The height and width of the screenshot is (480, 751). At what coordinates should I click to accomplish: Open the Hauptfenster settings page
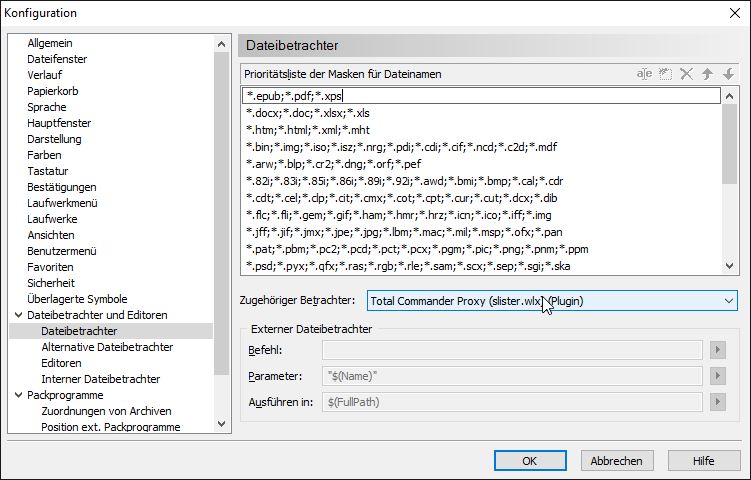(x=61, y=123)
